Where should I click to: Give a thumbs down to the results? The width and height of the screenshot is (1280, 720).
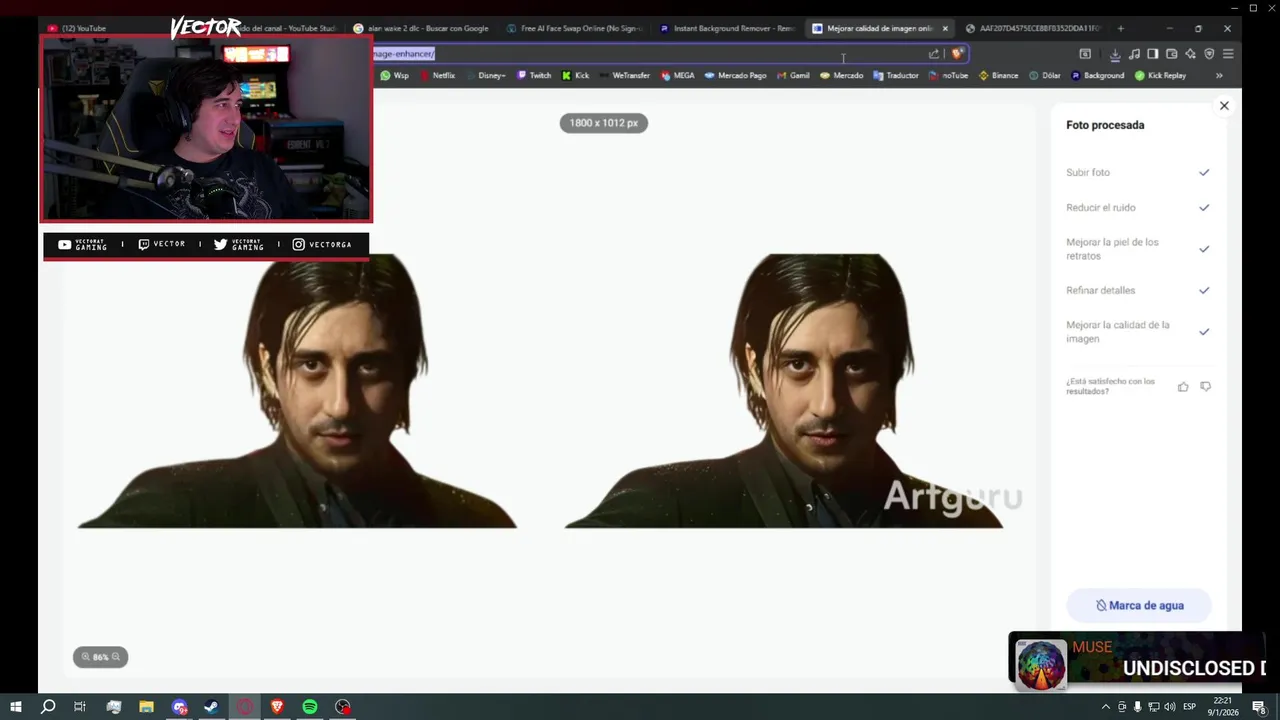[1205, 387]
